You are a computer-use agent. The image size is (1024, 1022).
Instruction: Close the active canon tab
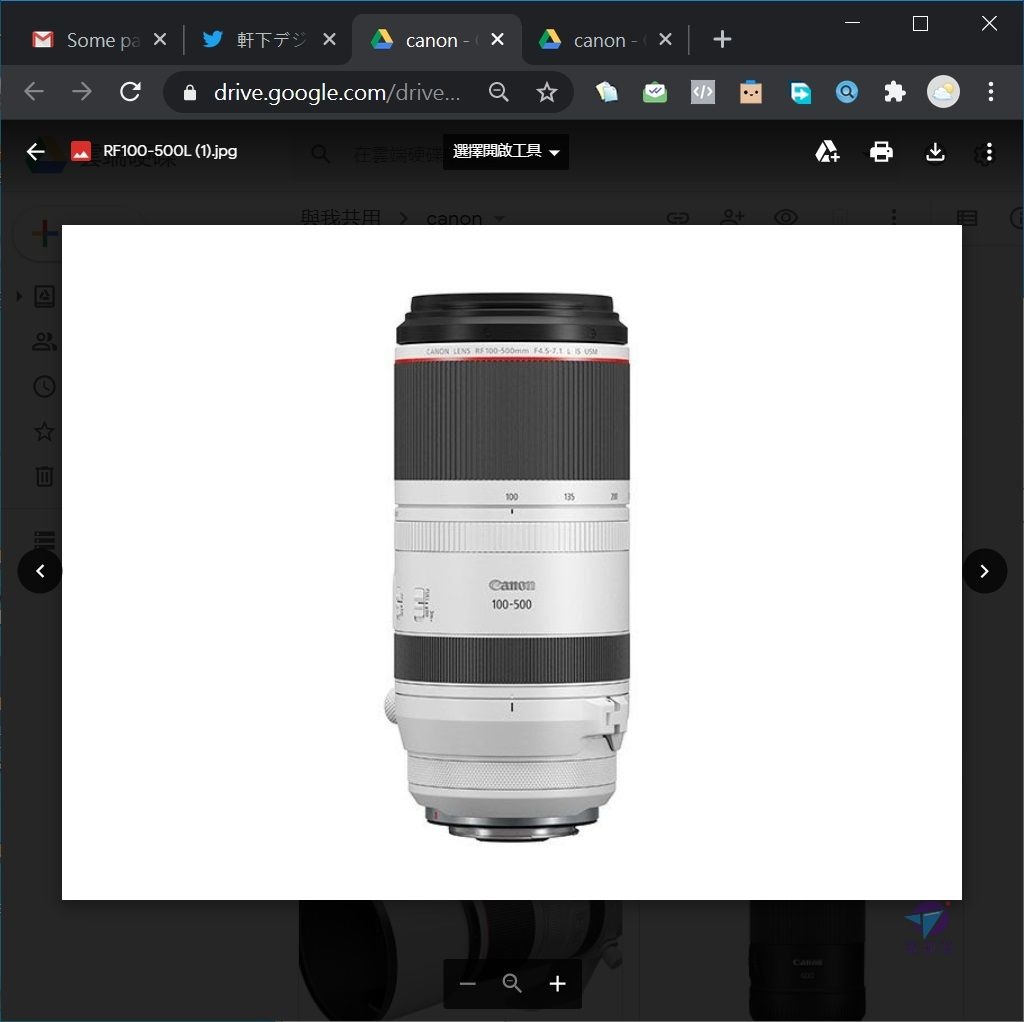coord(497,40)
